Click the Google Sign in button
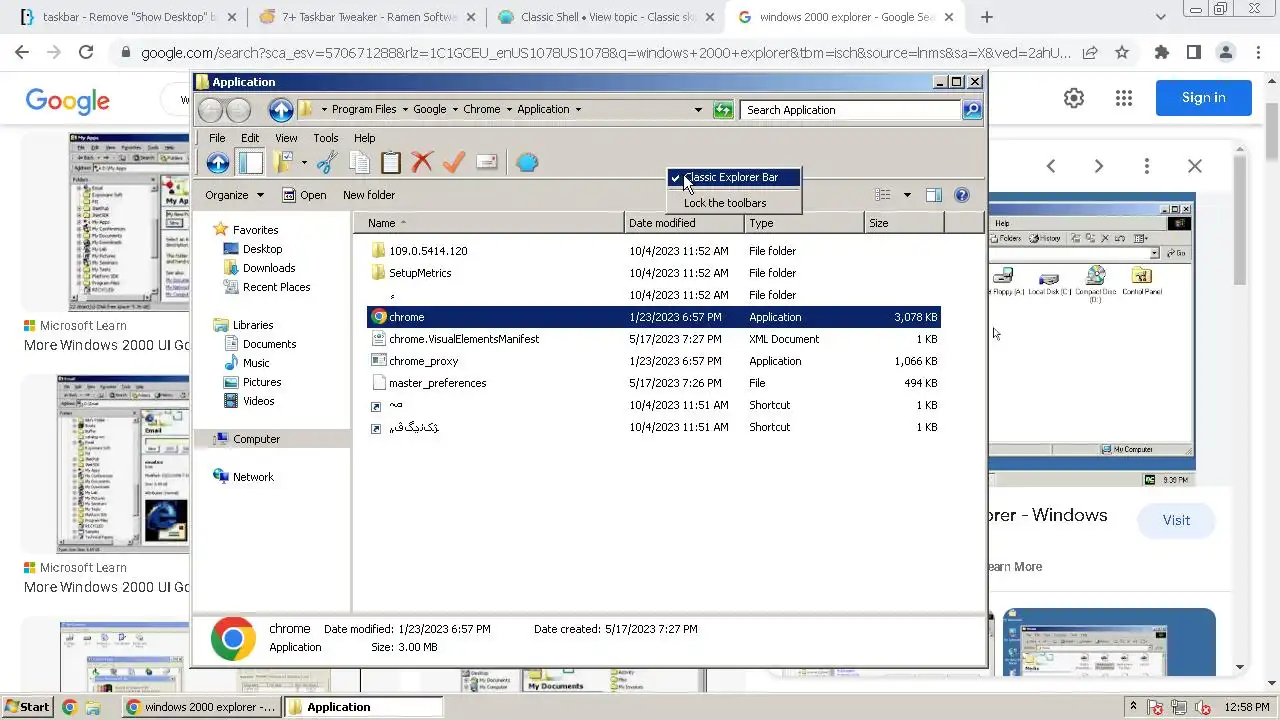The width and height of the screenshot is (1280, 720). coord(1203,97)
